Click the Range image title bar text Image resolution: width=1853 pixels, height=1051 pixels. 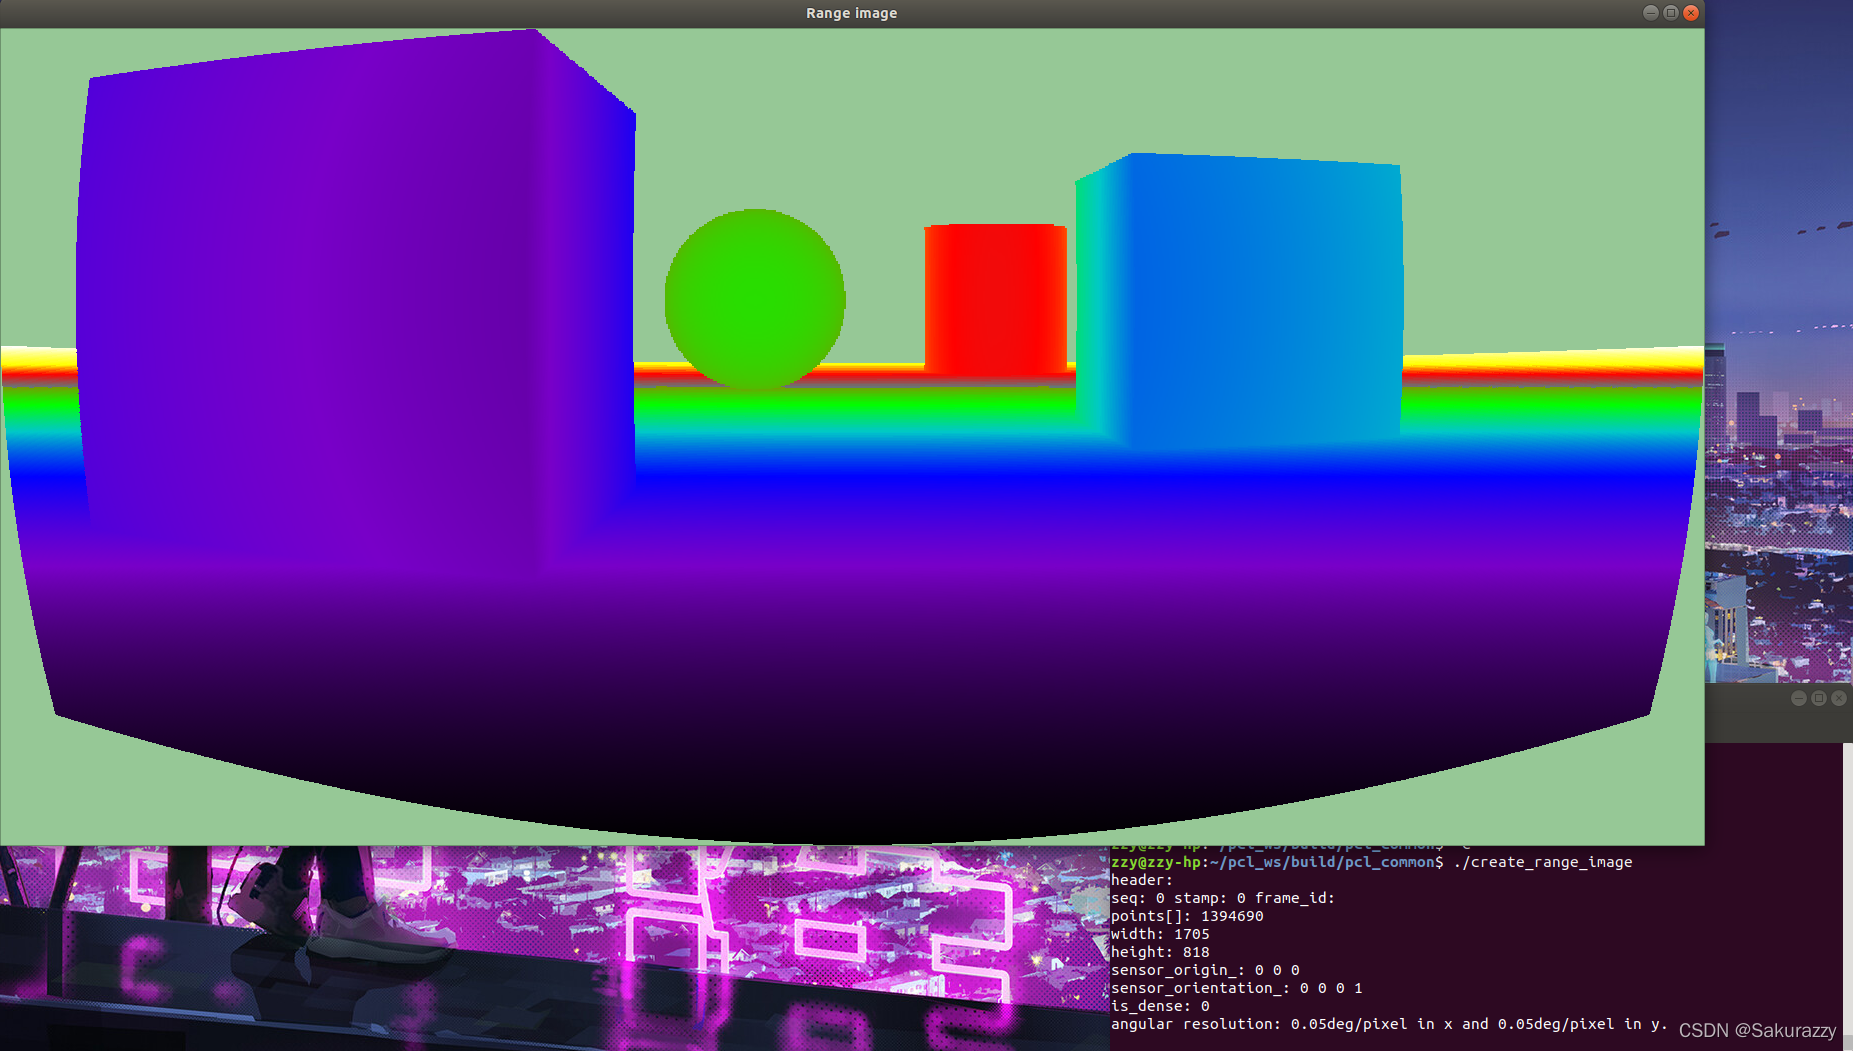(851, 13)
